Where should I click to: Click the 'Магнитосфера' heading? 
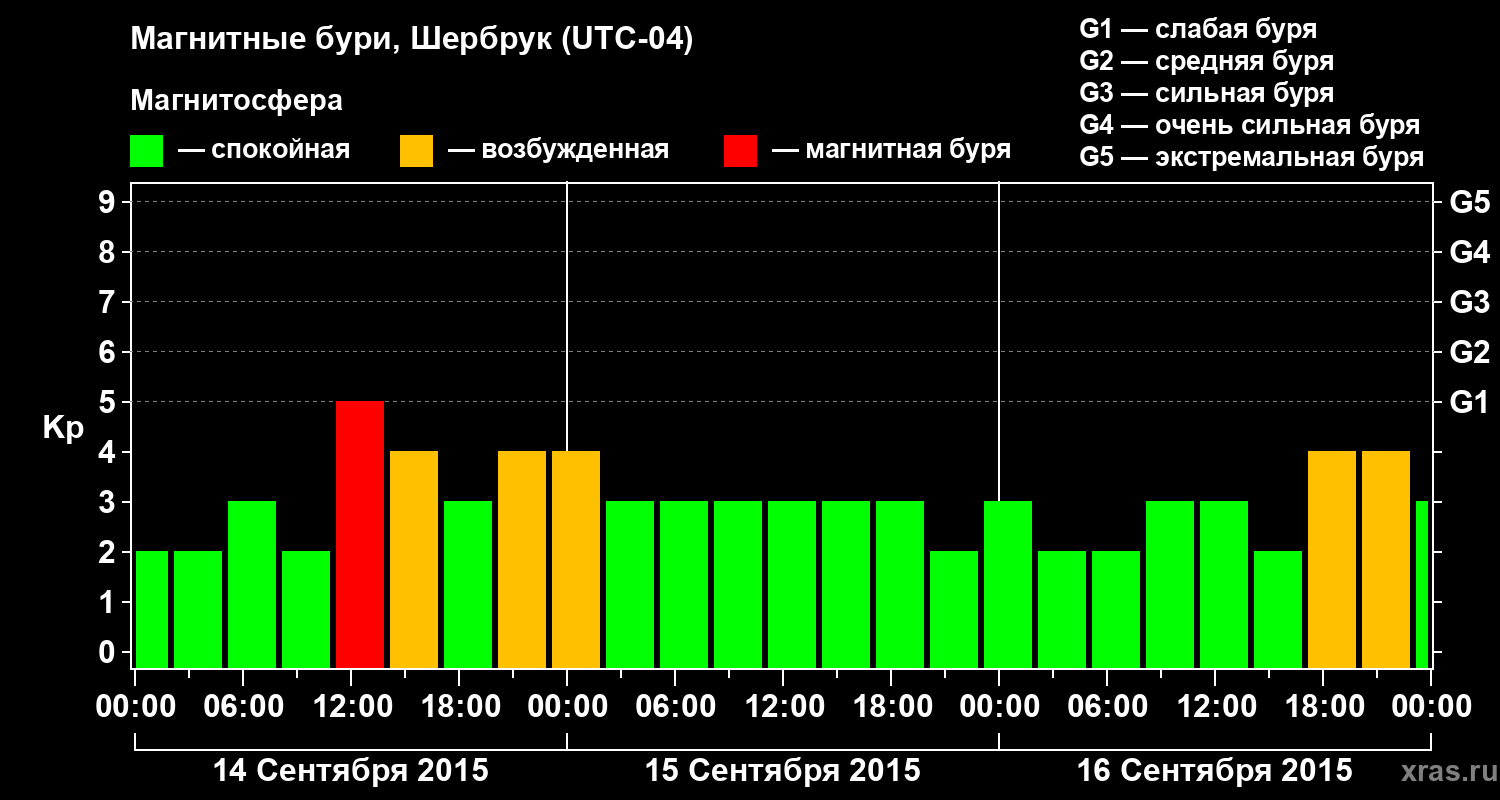click(236, 101)
